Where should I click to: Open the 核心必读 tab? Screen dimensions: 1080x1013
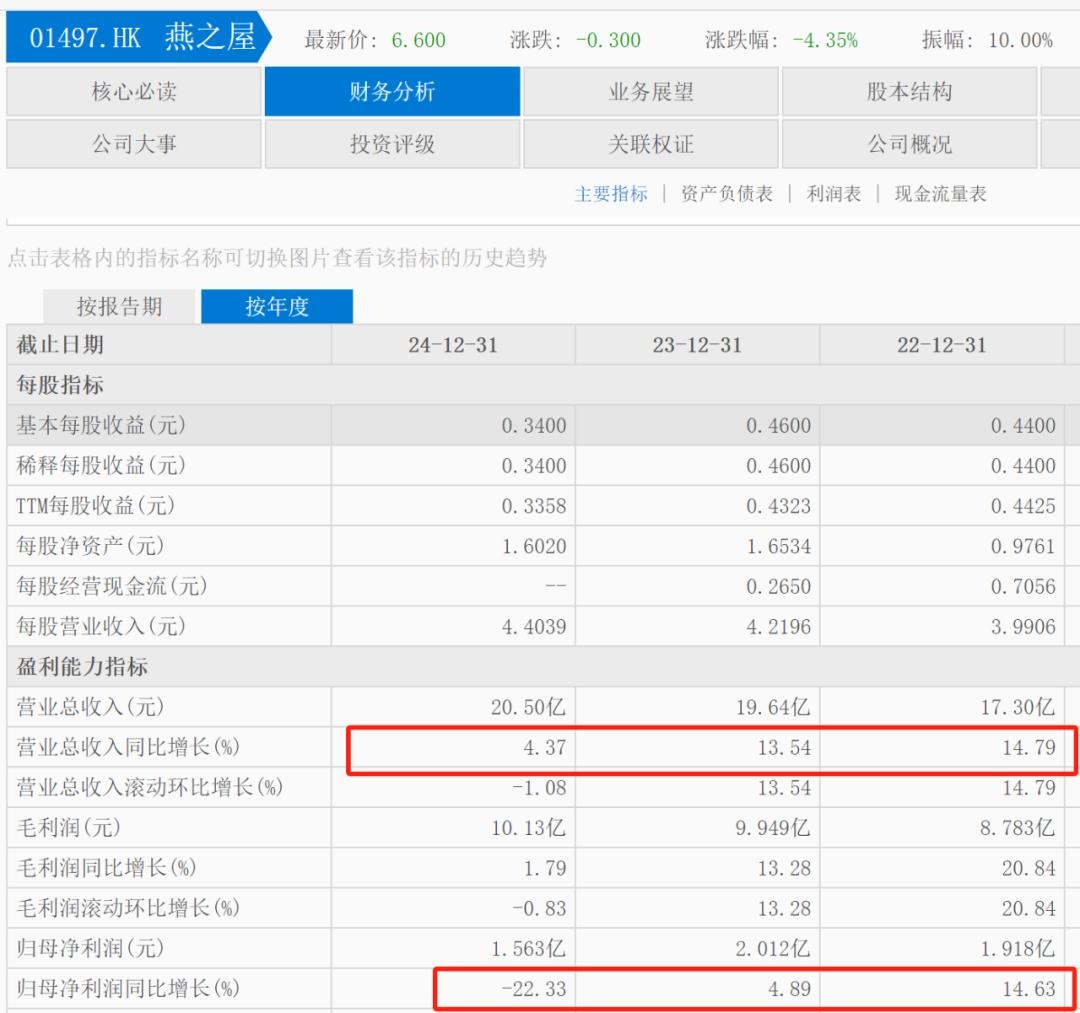pyautogui.click(x=134, y=92)
